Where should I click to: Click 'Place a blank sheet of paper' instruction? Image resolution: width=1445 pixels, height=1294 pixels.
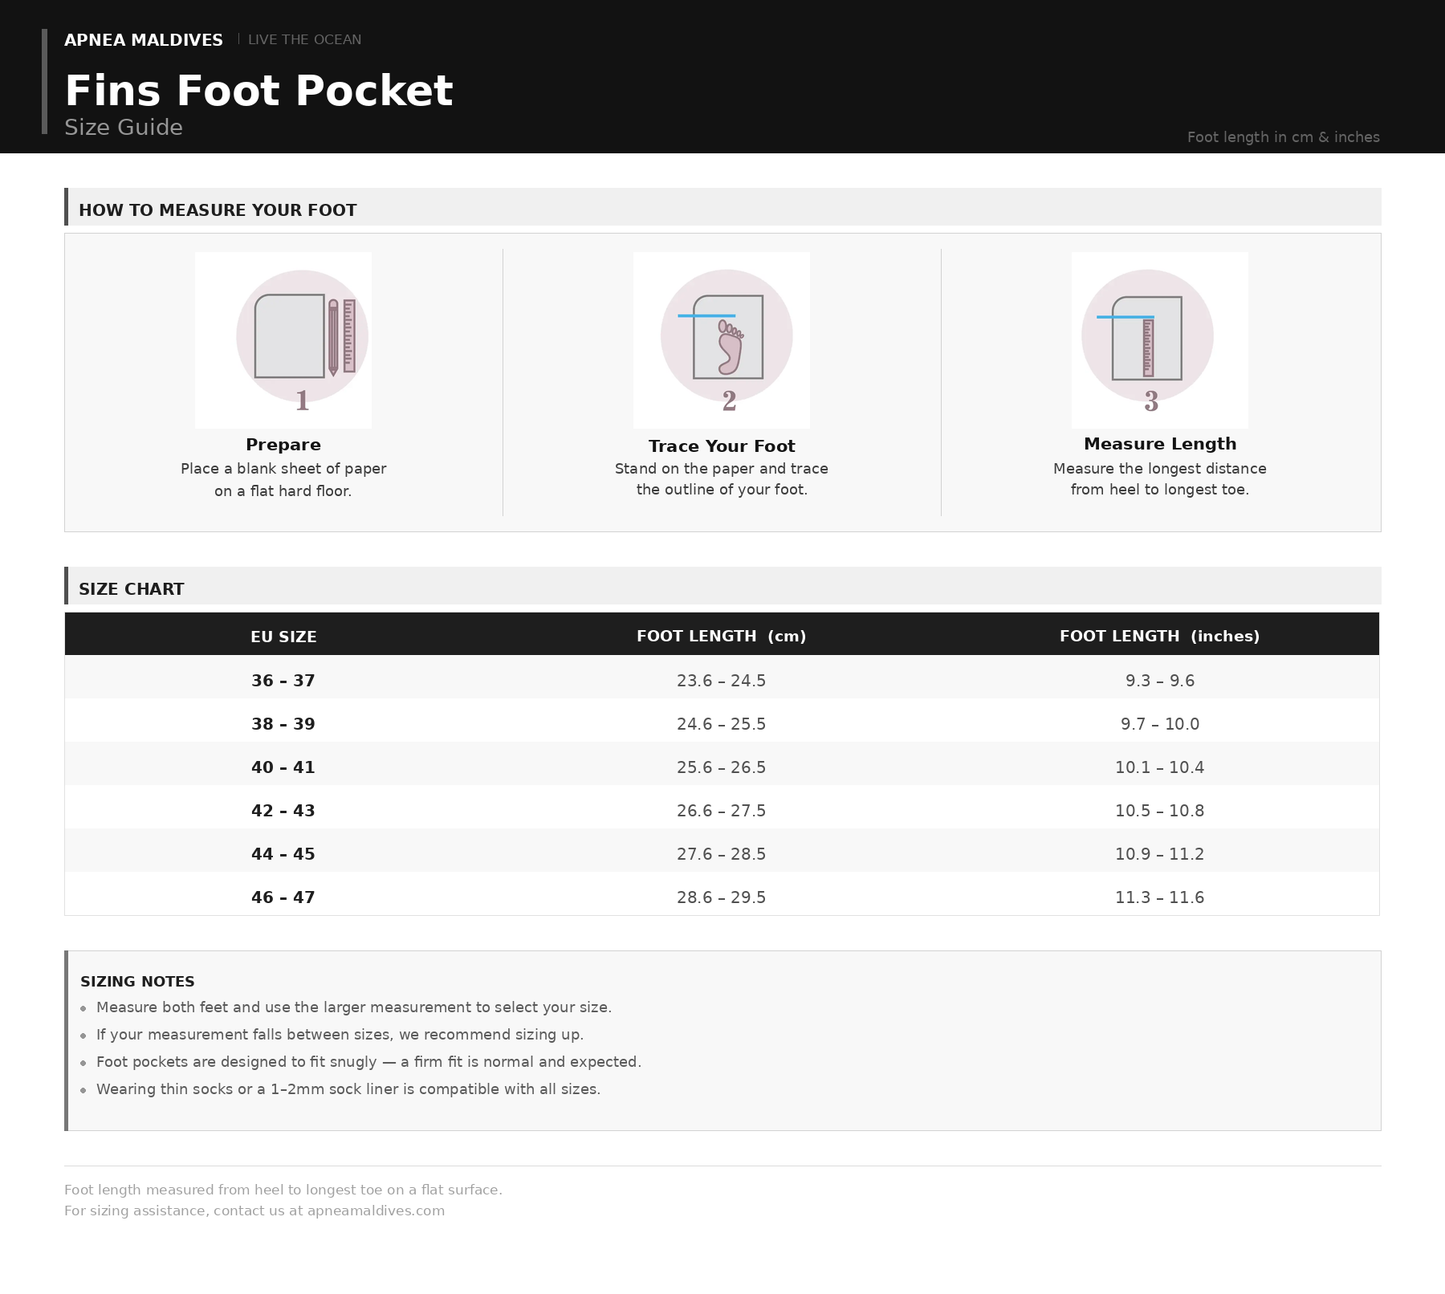pos(283,469)
